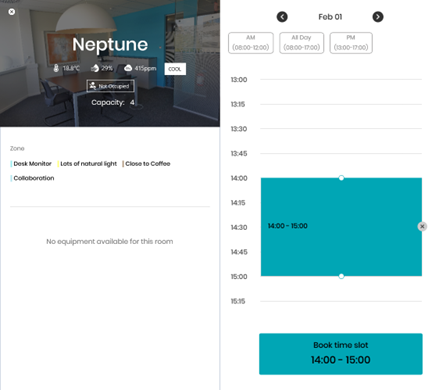Click the humidity droplet icon

[x=95, y=68]
